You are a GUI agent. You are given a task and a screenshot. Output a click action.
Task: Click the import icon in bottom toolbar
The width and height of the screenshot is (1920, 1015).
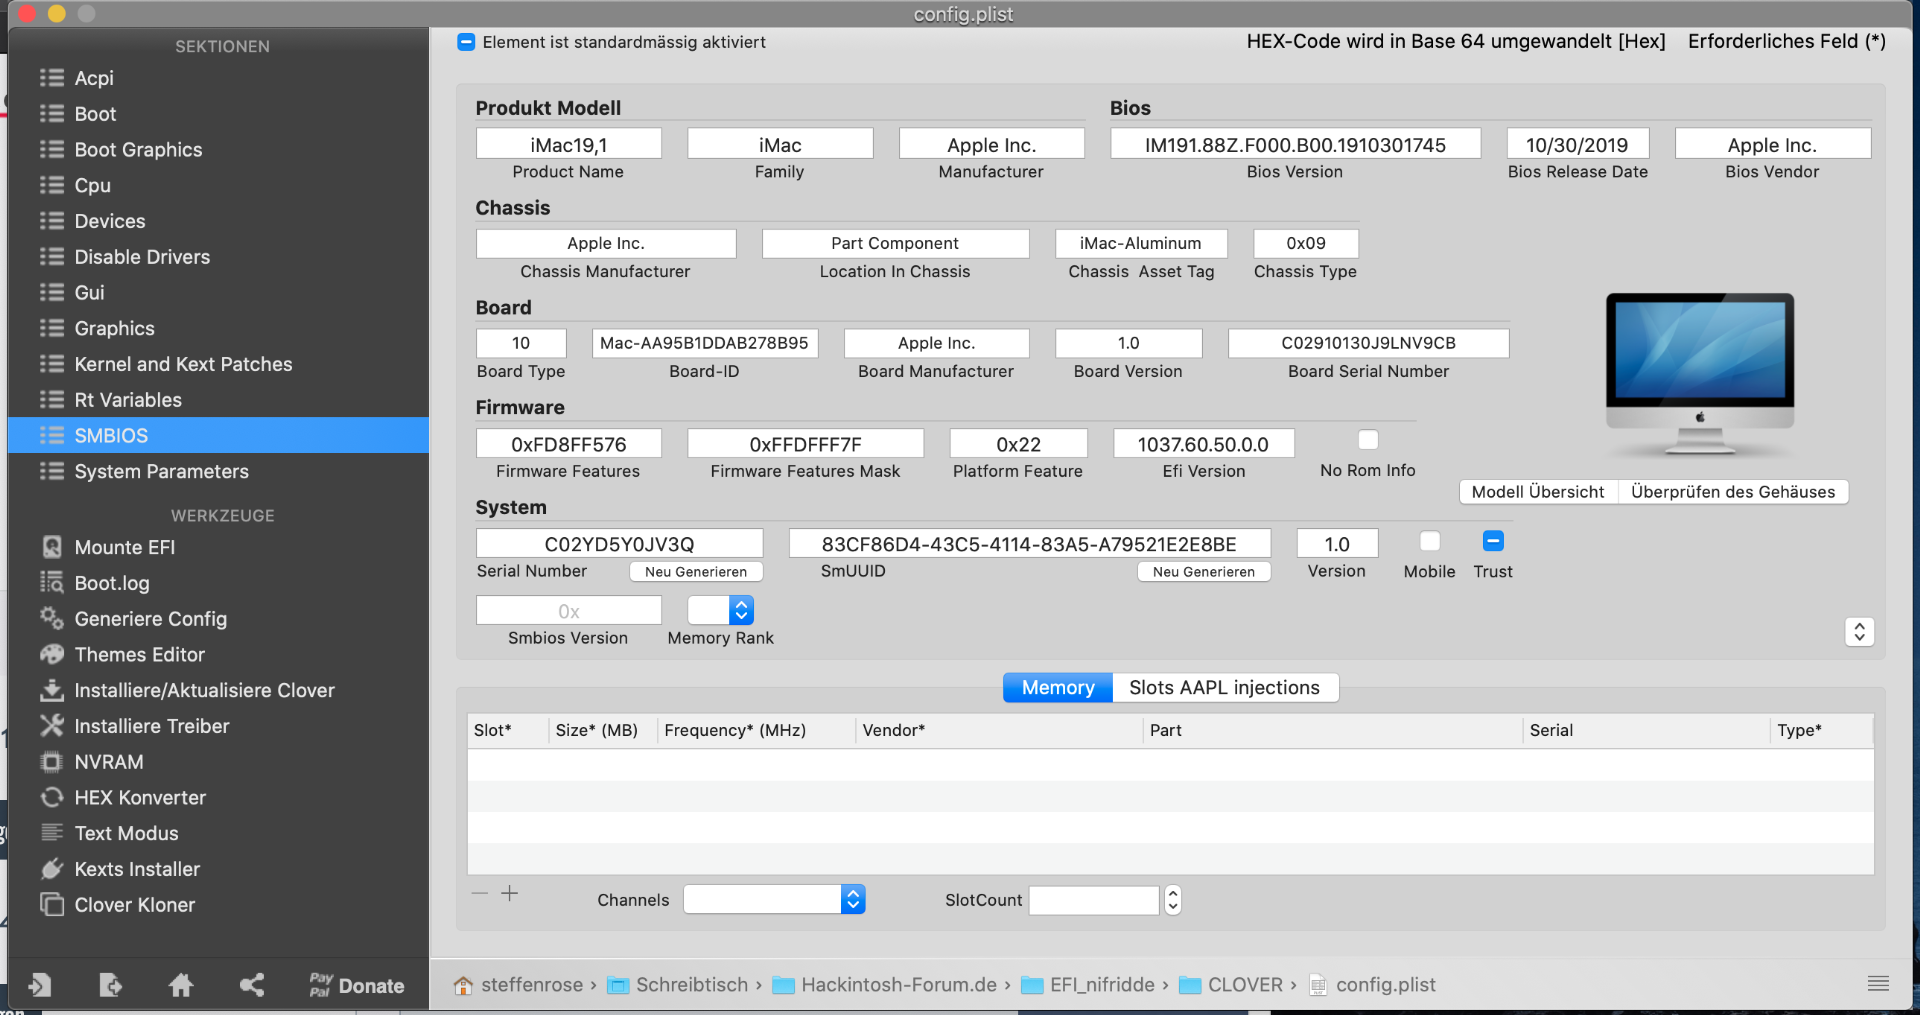[40, 986]
